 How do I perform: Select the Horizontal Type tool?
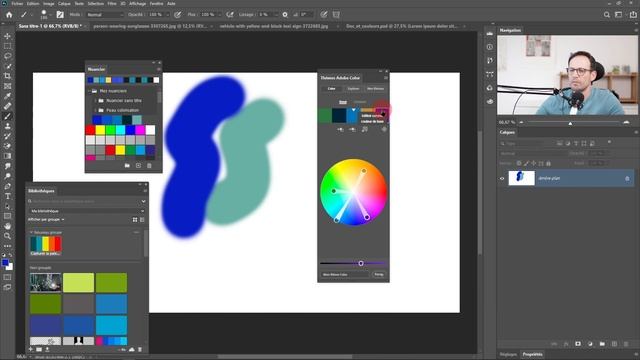7,196
